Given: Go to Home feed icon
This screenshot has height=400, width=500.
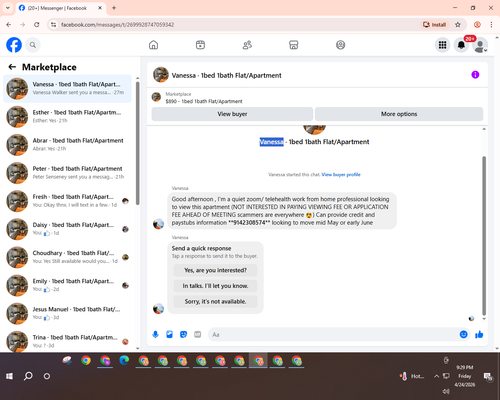Looking at the screenshot, I should pos(153,45).
